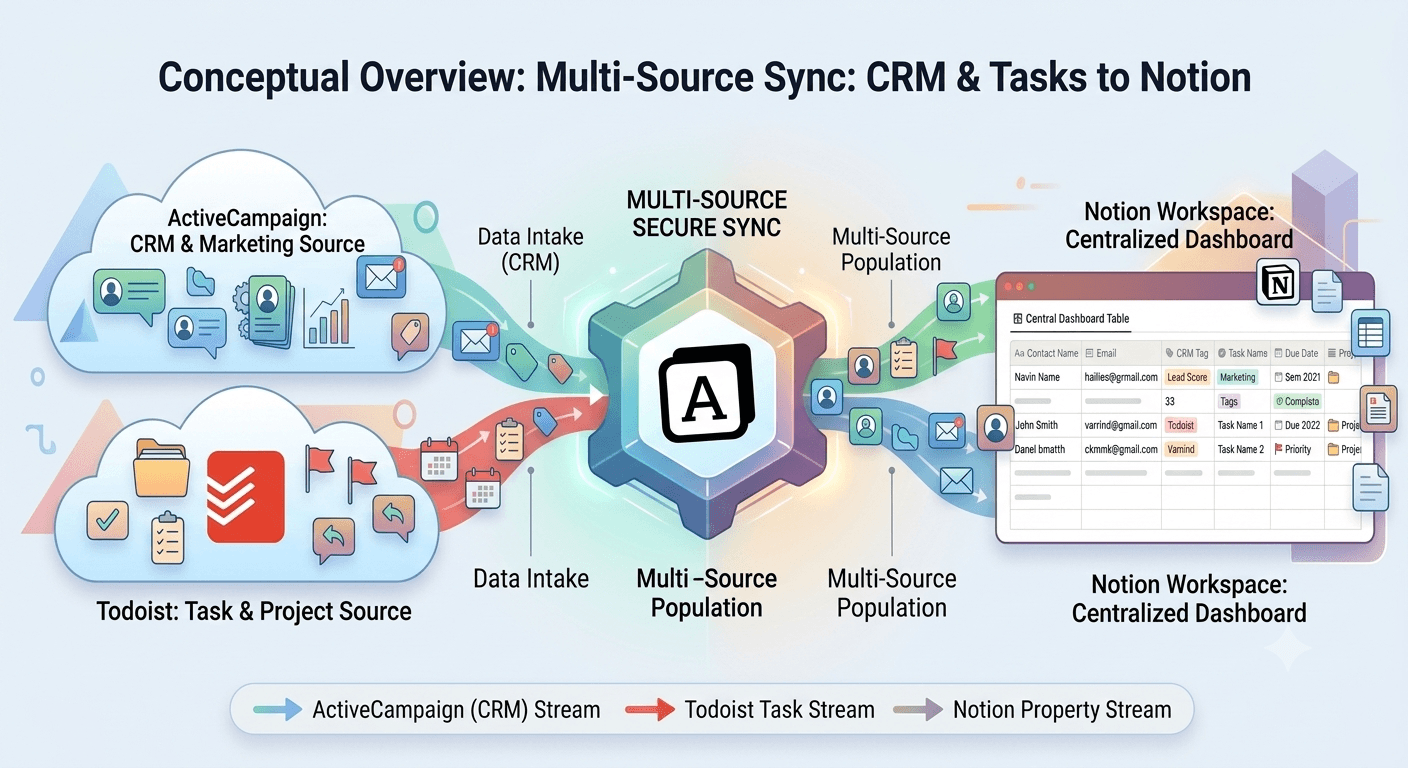Click the envelope icon with red notification badge in the ActiveCampaign cloud
The height and width of the screenshot is (768, 1408).
point(384,277)
